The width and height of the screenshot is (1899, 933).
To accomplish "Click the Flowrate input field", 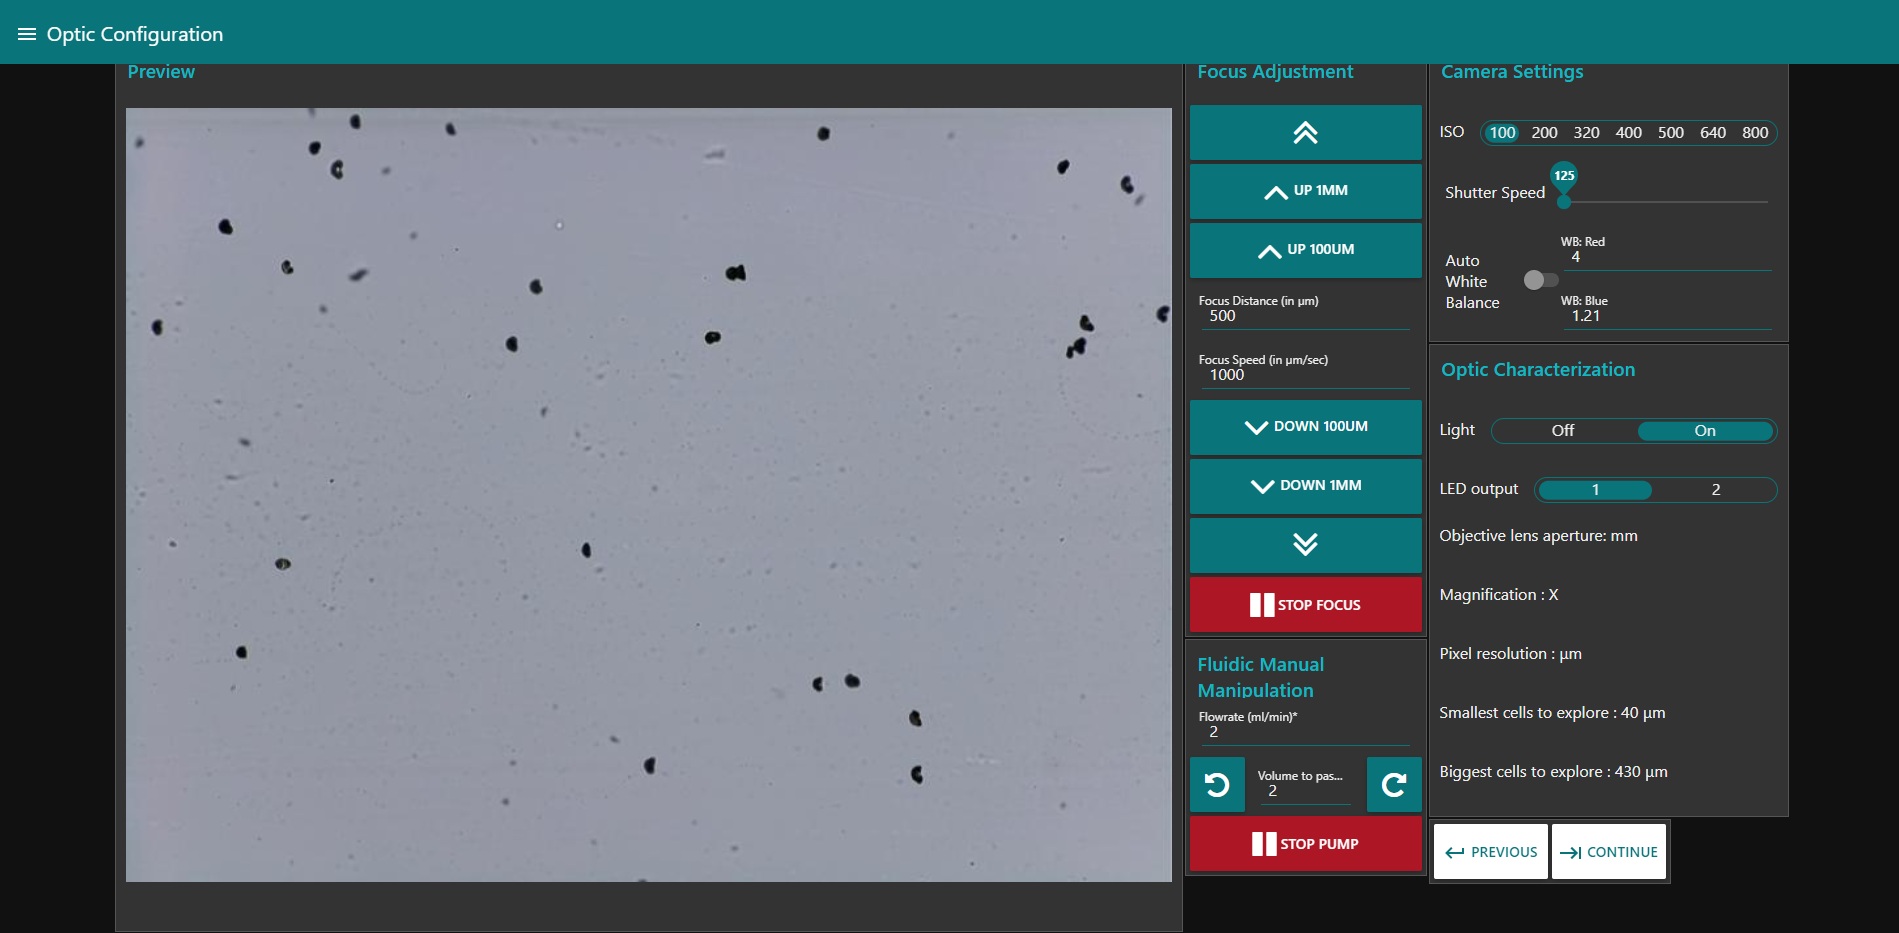I will click(1303, 732).
